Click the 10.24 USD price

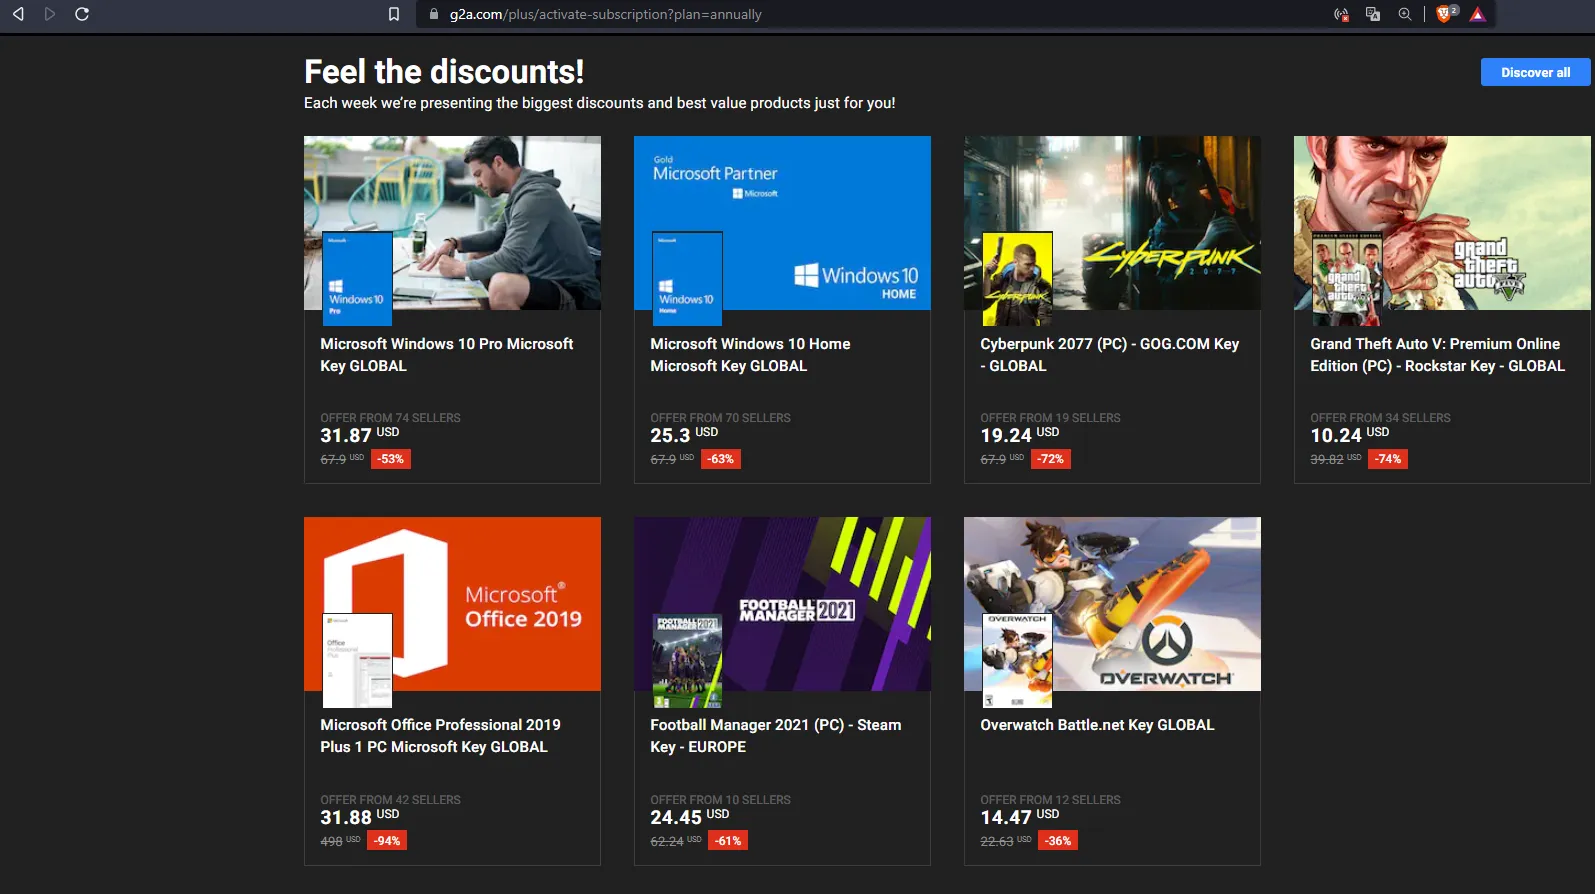coord(1349,435)
